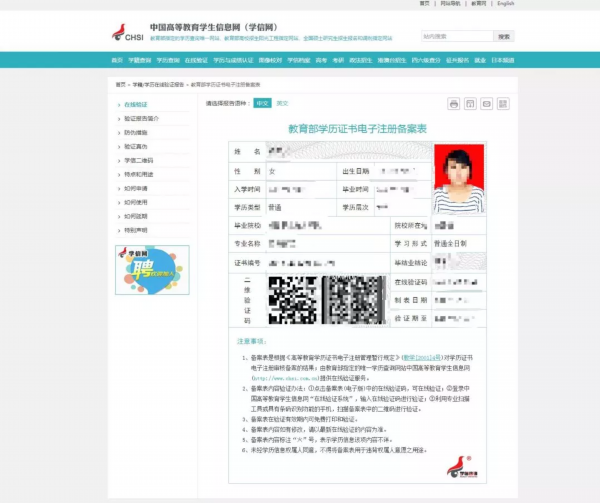Click the 学信网 logo at report bottom
600x503 pixels.
click(462, 467)
